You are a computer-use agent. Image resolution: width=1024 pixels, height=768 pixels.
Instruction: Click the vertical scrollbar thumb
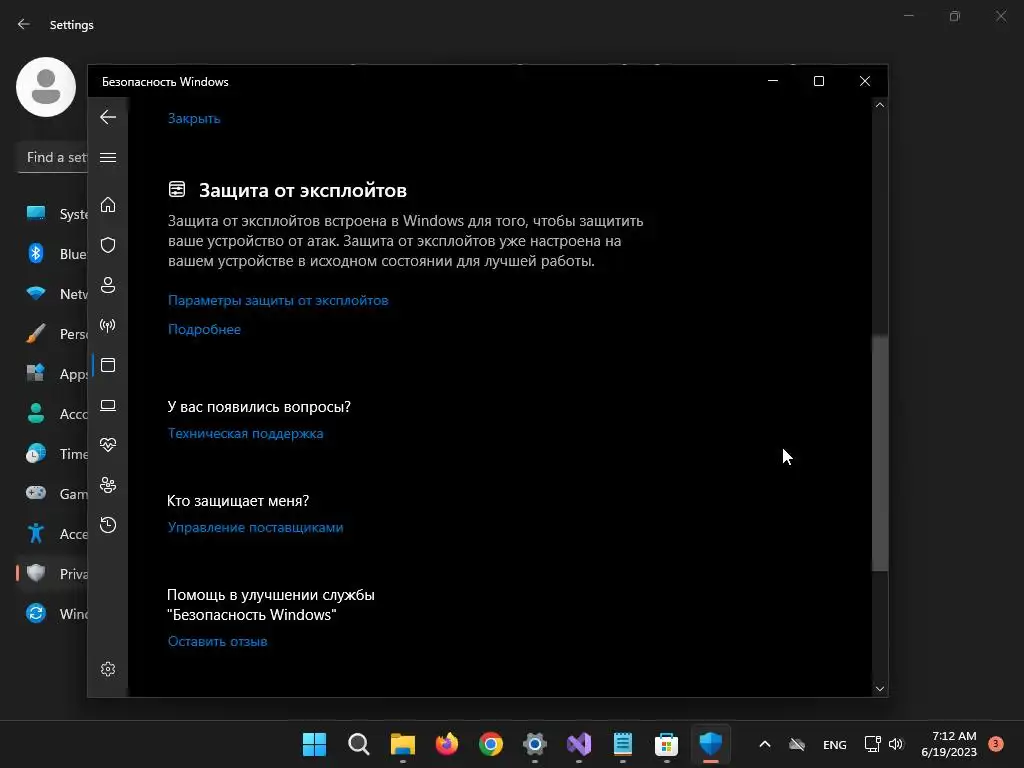pyautogui.click(x=880, y=453)
